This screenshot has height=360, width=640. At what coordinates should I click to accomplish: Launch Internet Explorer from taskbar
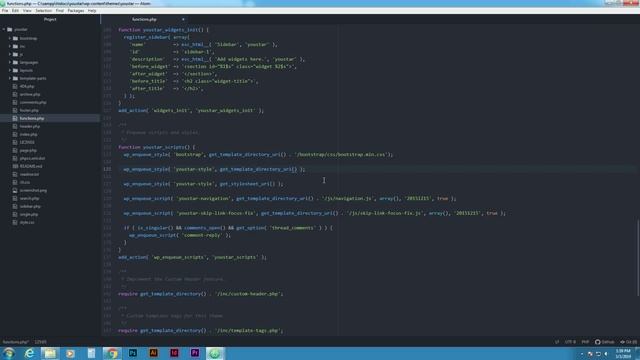(x=29, y=353)
